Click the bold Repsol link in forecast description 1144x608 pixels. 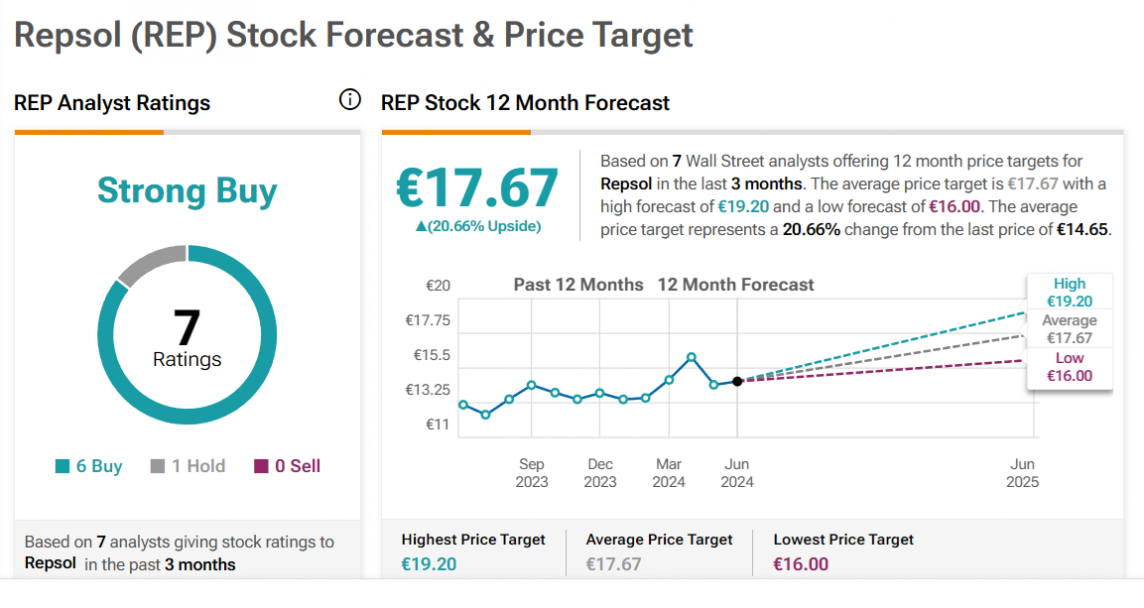(x=626, y=183)
